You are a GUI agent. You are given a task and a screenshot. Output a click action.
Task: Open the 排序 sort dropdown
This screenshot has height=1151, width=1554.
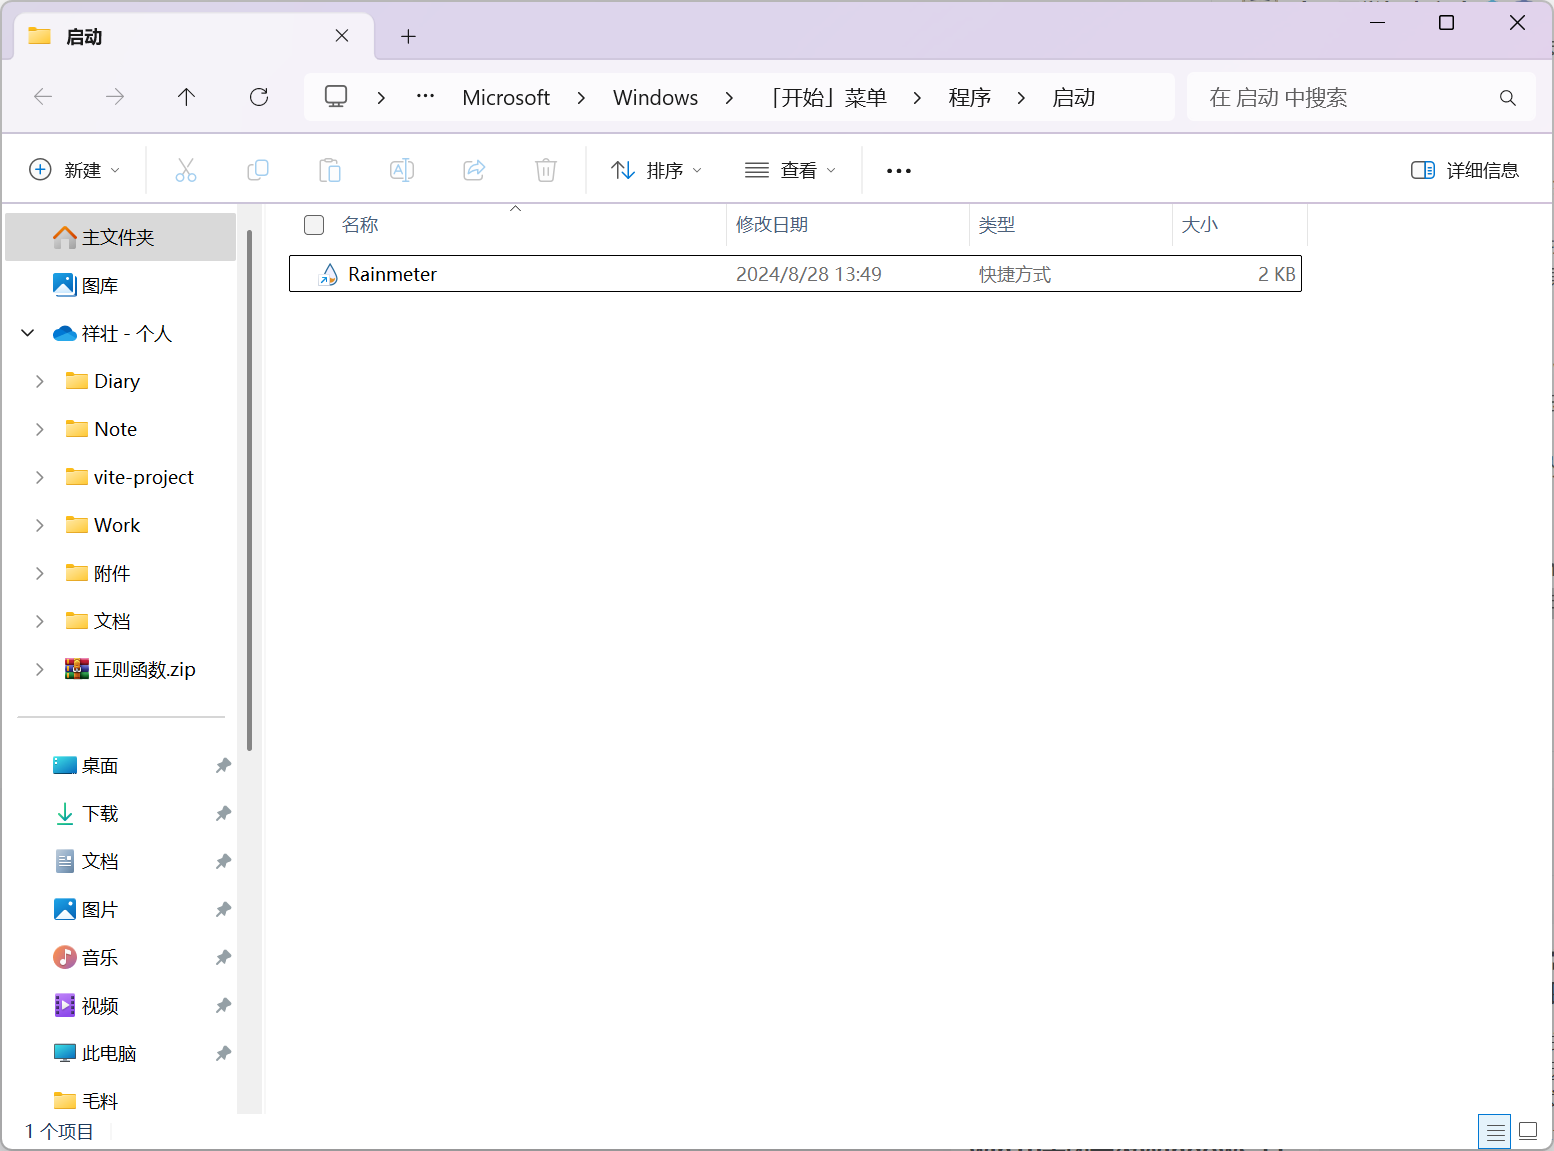tap(657, 170)
